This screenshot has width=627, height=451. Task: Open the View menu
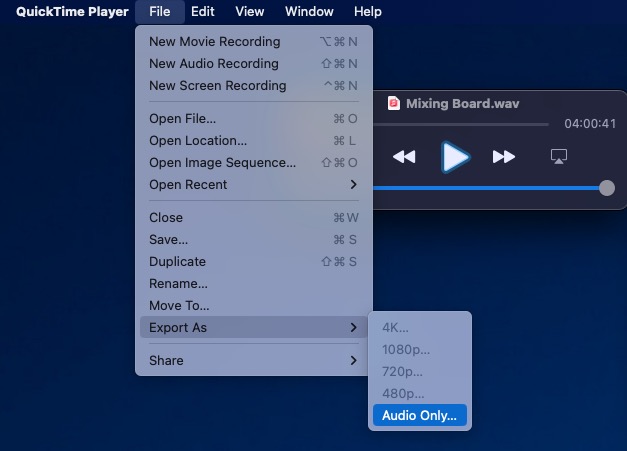(x=250, y=12)
